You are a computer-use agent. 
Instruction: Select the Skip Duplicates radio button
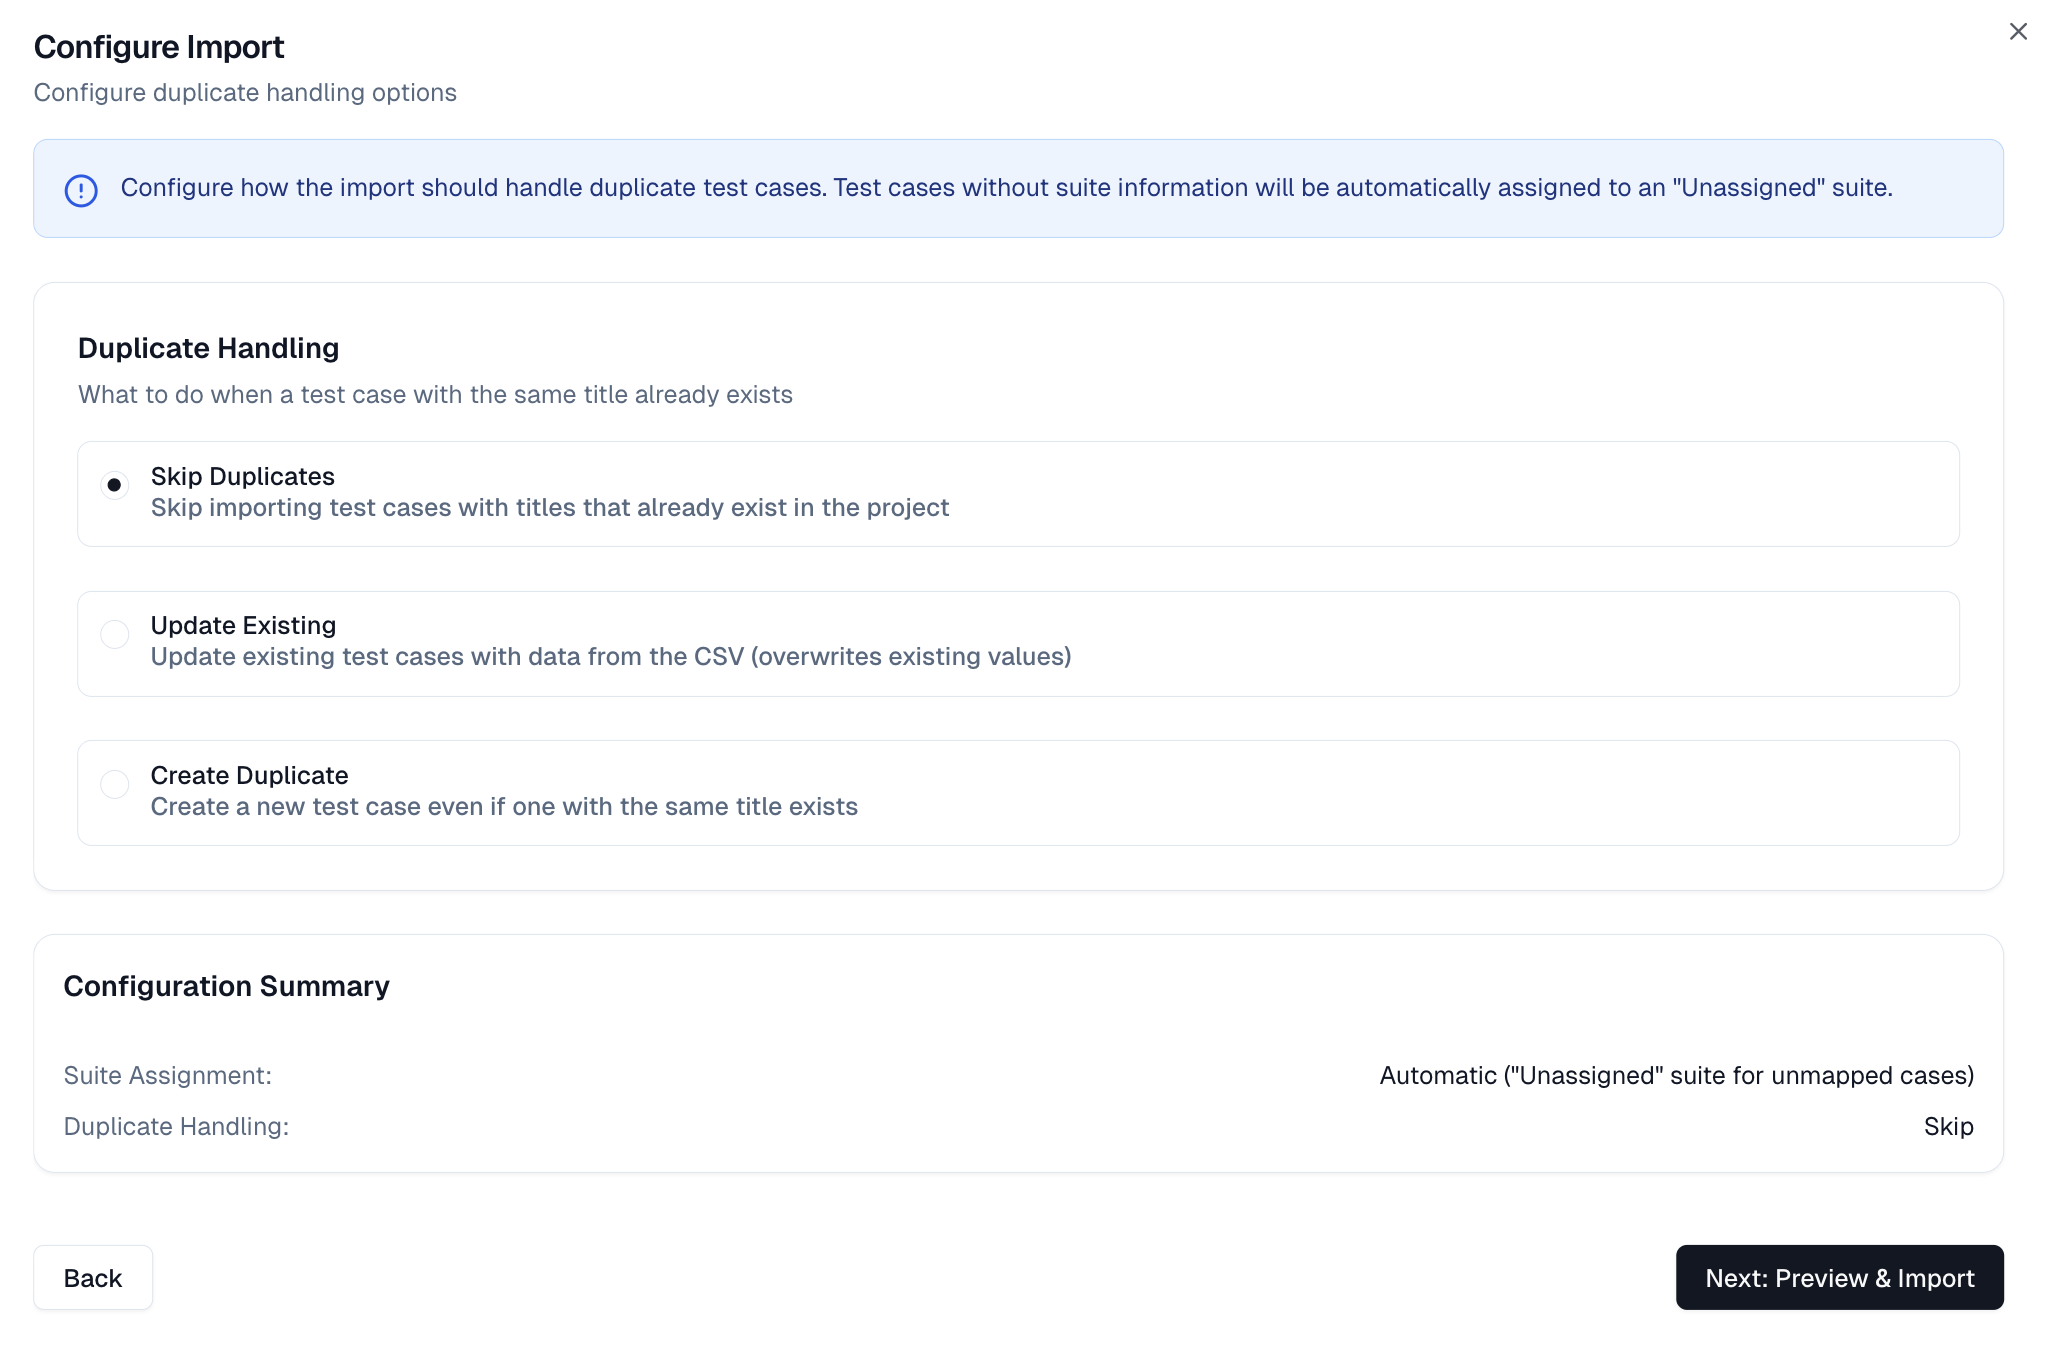point(115,484)
